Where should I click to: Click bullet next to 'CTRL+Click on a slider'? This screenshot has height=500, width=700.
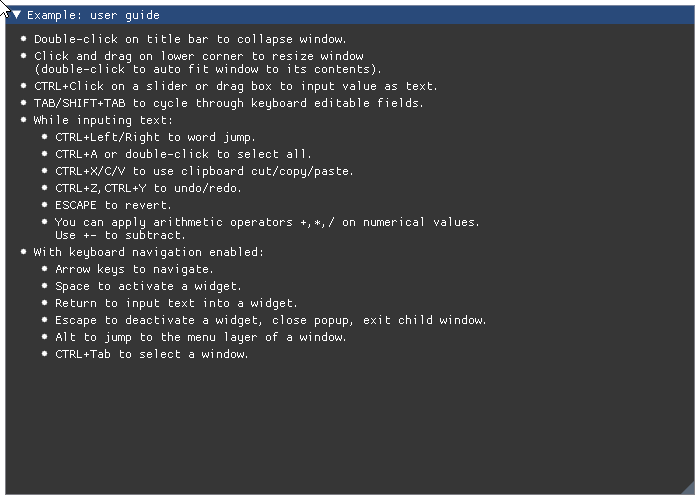tap(24, 85)
